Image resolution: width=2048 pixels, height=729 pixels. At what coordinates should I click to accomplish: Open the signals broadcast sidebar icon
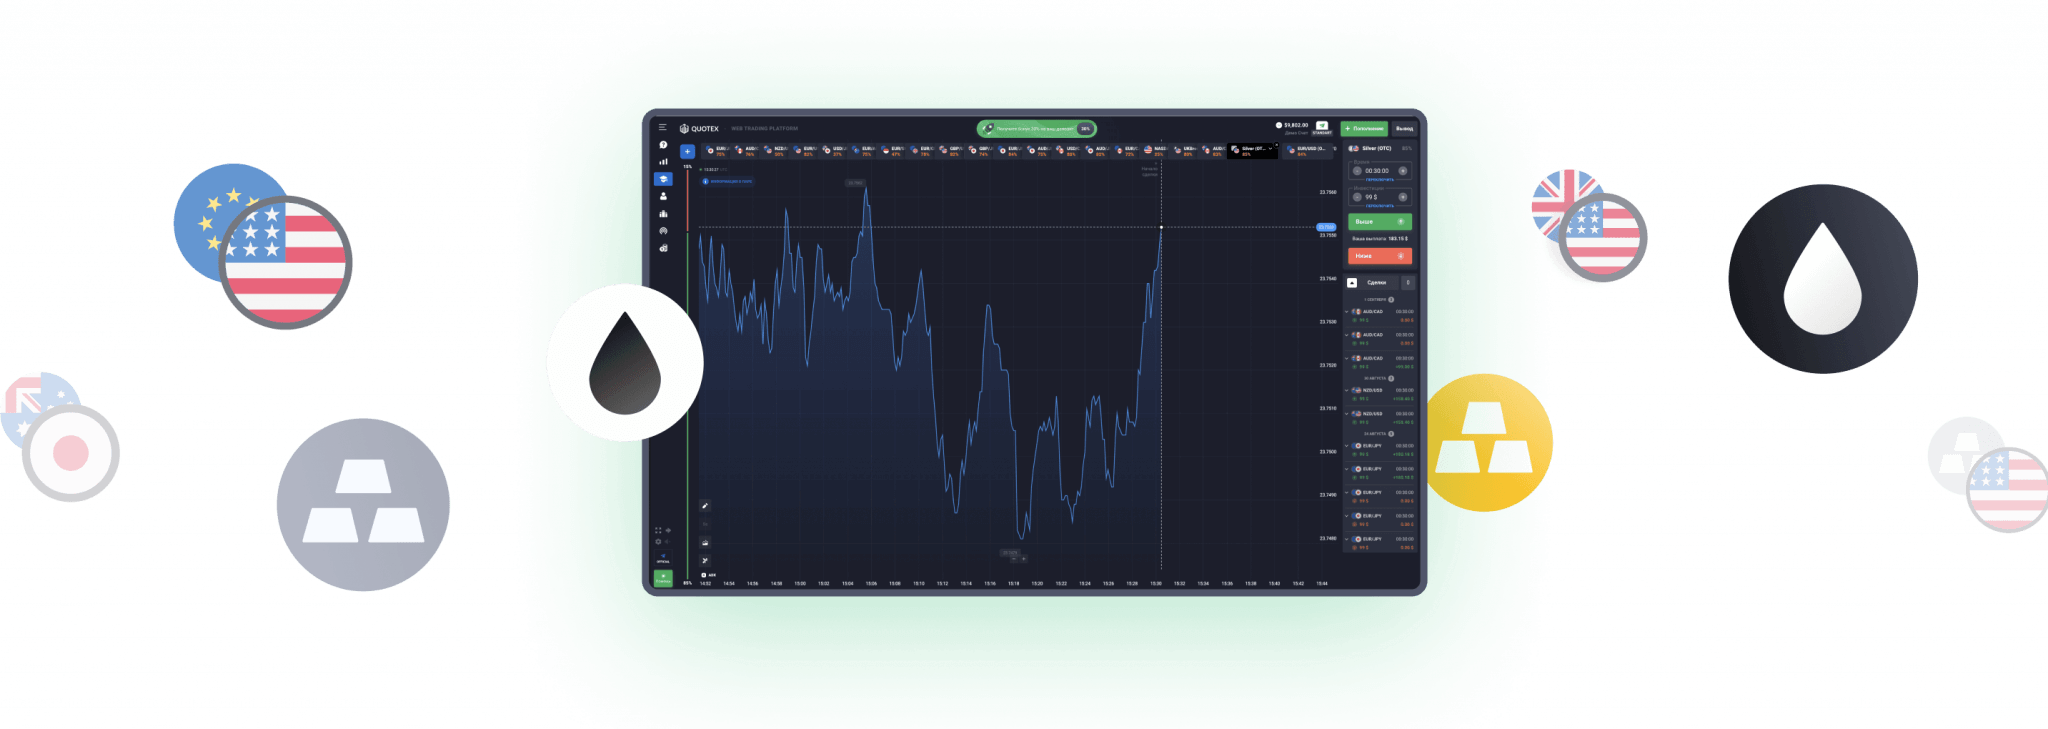pyautogui.click(x=663, y=231)
